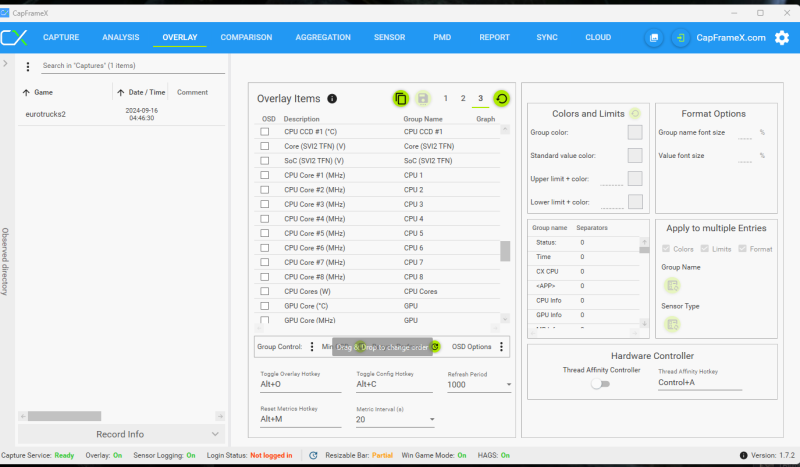Click the captures list horizontal scrollbar
This screenshot has height=467, width=800.
[x=64, y=416]
